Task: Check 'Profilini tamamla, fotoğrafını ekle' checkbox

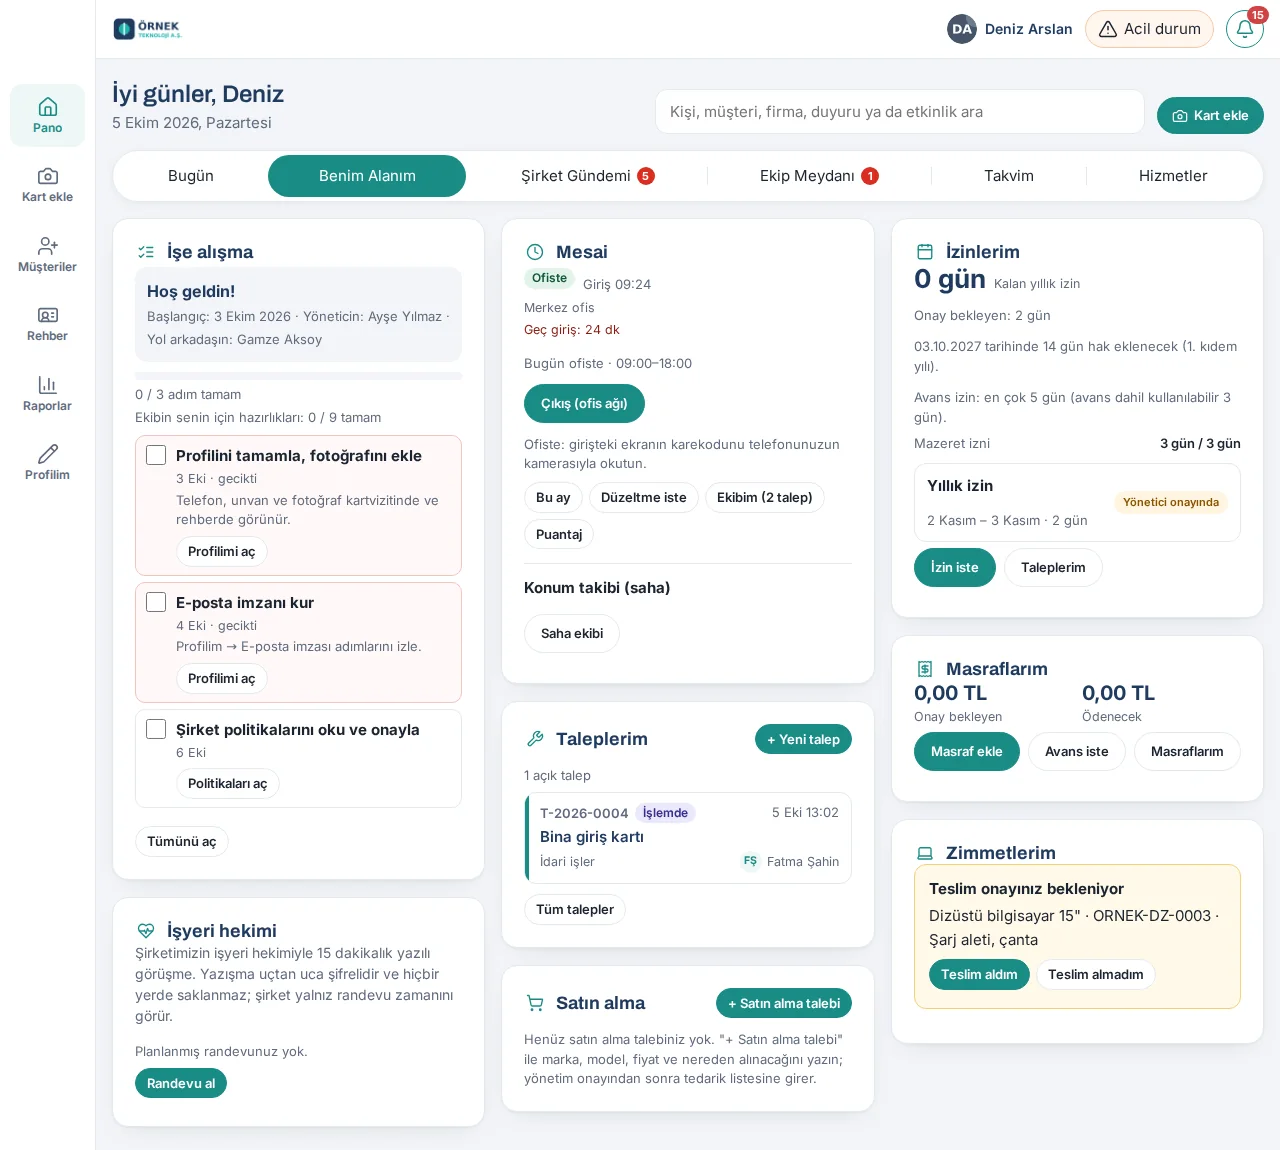Action: [156, 455]
